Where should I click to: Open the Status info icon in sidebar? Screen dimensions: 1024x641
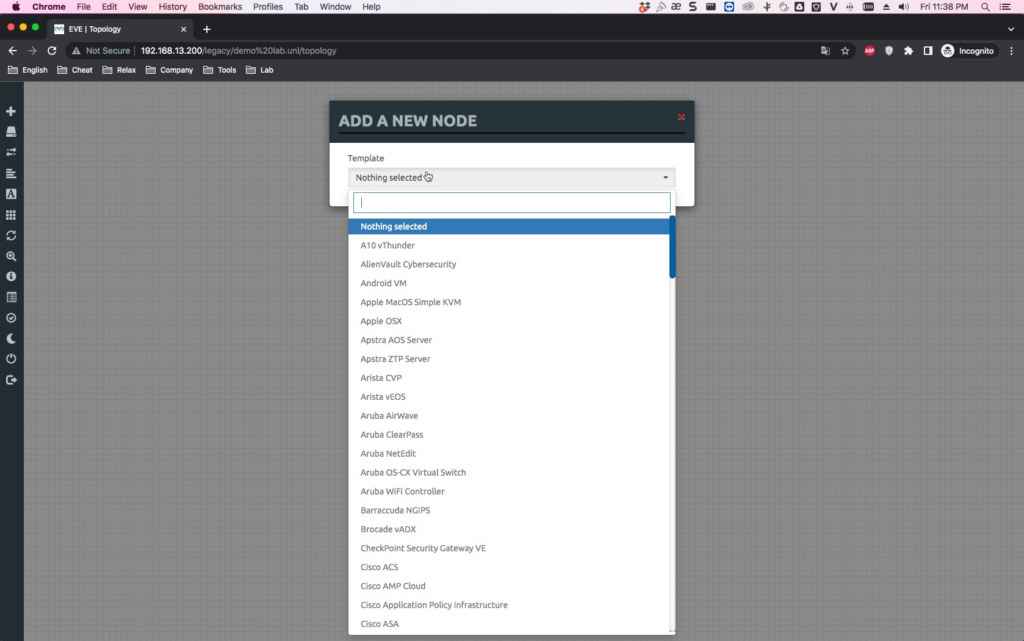coord(11,277)
